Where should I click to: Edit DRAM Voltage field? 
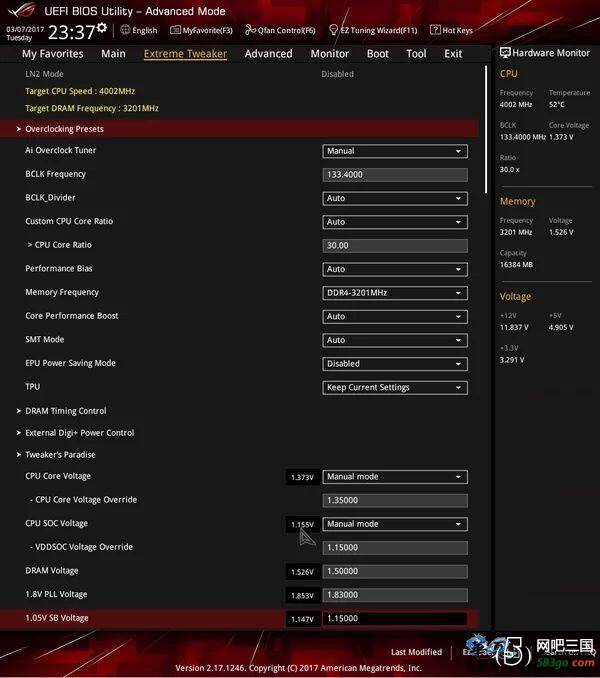pyautogui.click(x=395, y=571)
